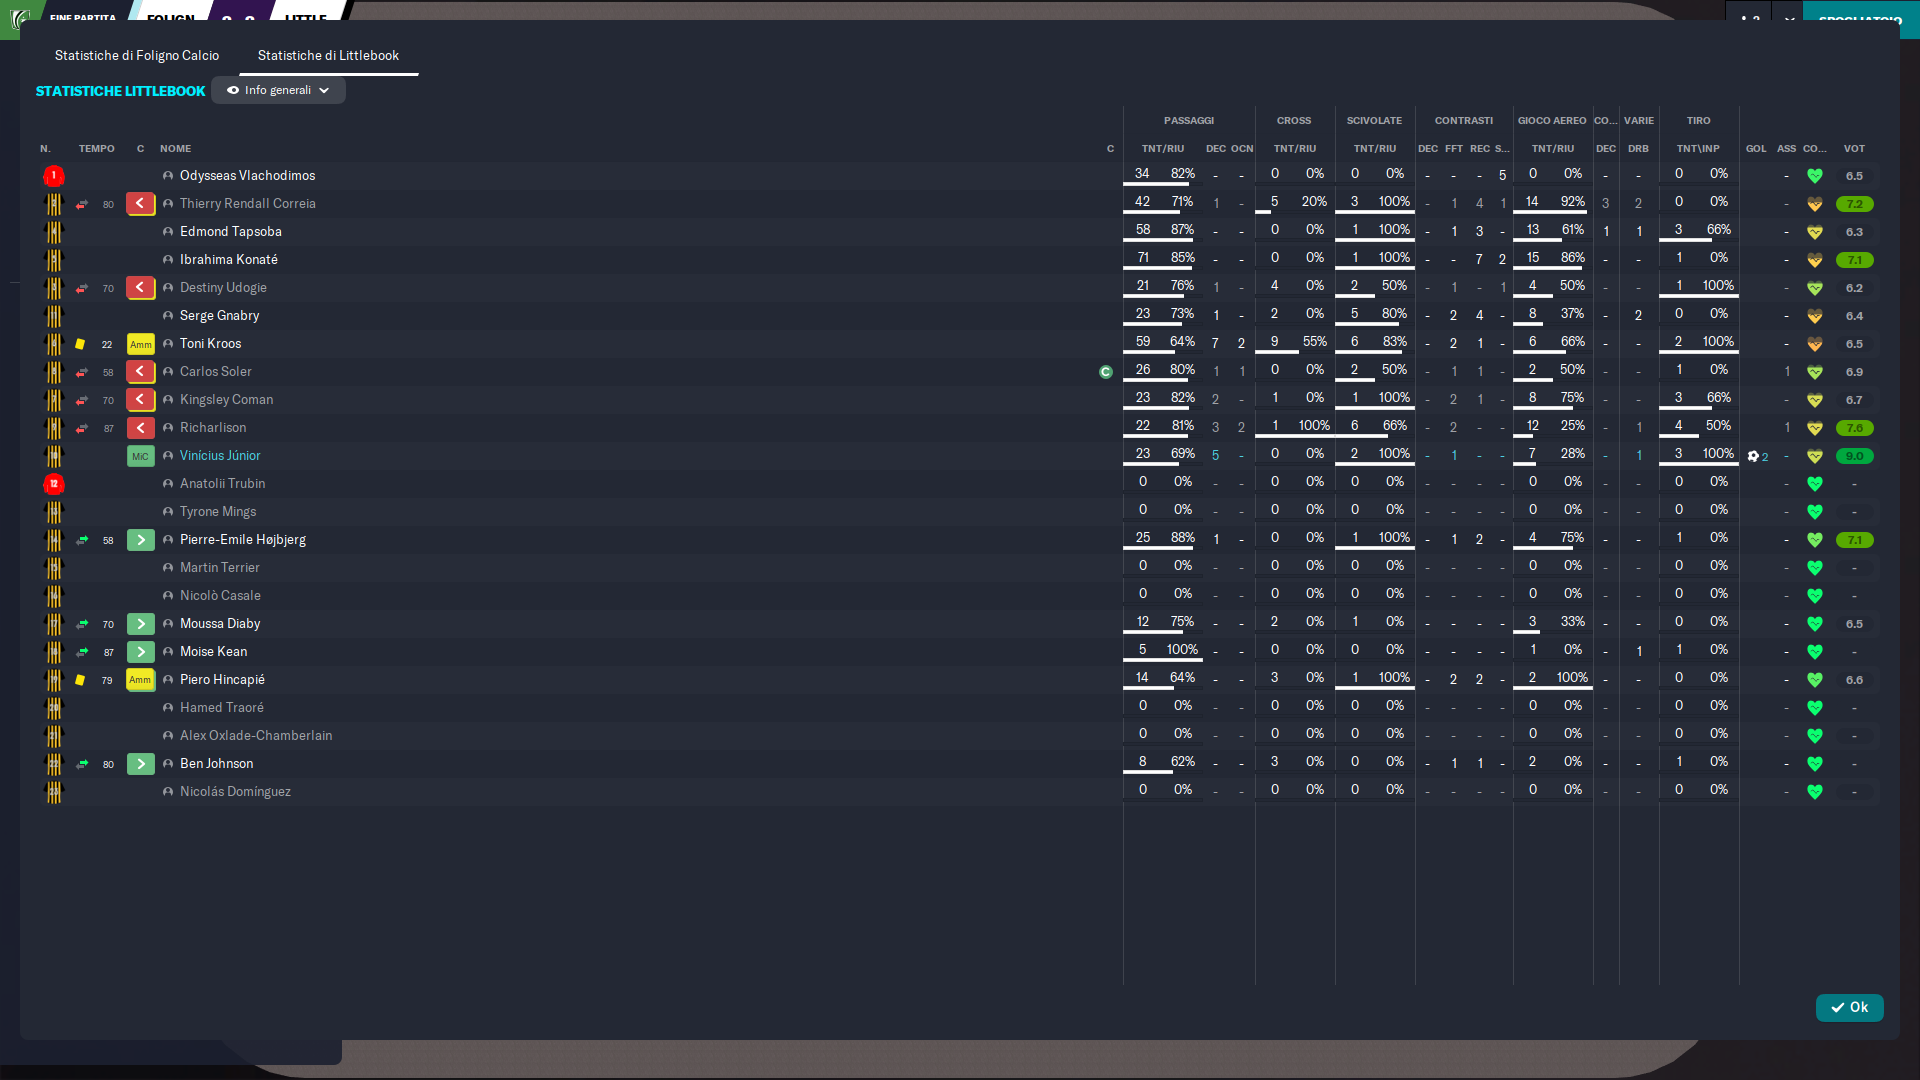Click MiC badge next to Vinícius Júnior

tap(140, 456)
